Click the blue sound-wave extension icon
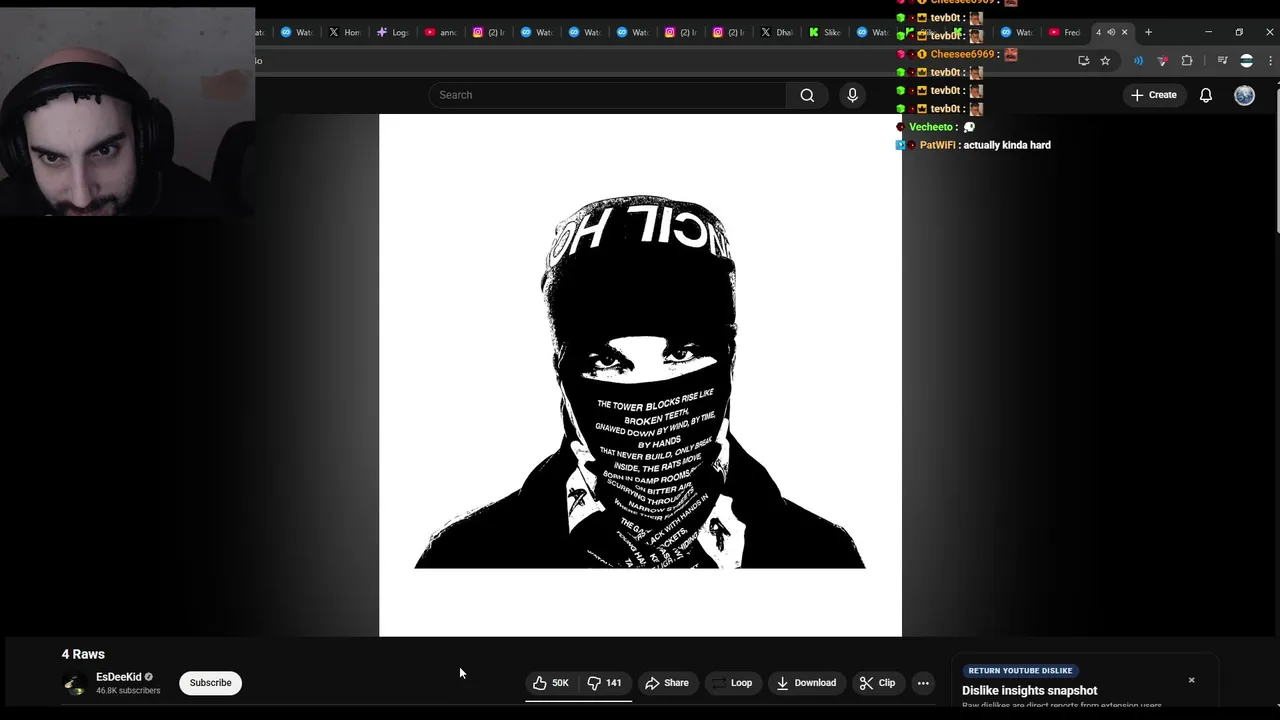Image resolution: width=1280 pixels, height=720 pixels. coord(1138,61)
